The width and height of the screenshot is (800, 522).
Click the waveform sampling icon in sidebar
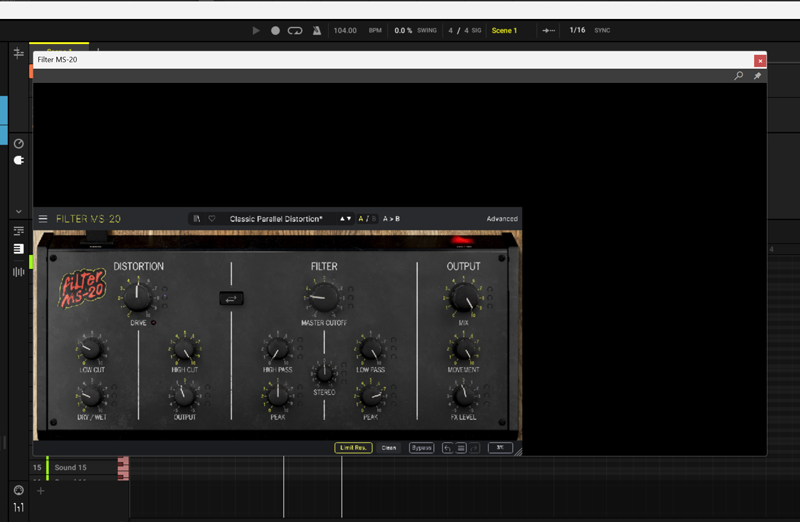point(18,272)
